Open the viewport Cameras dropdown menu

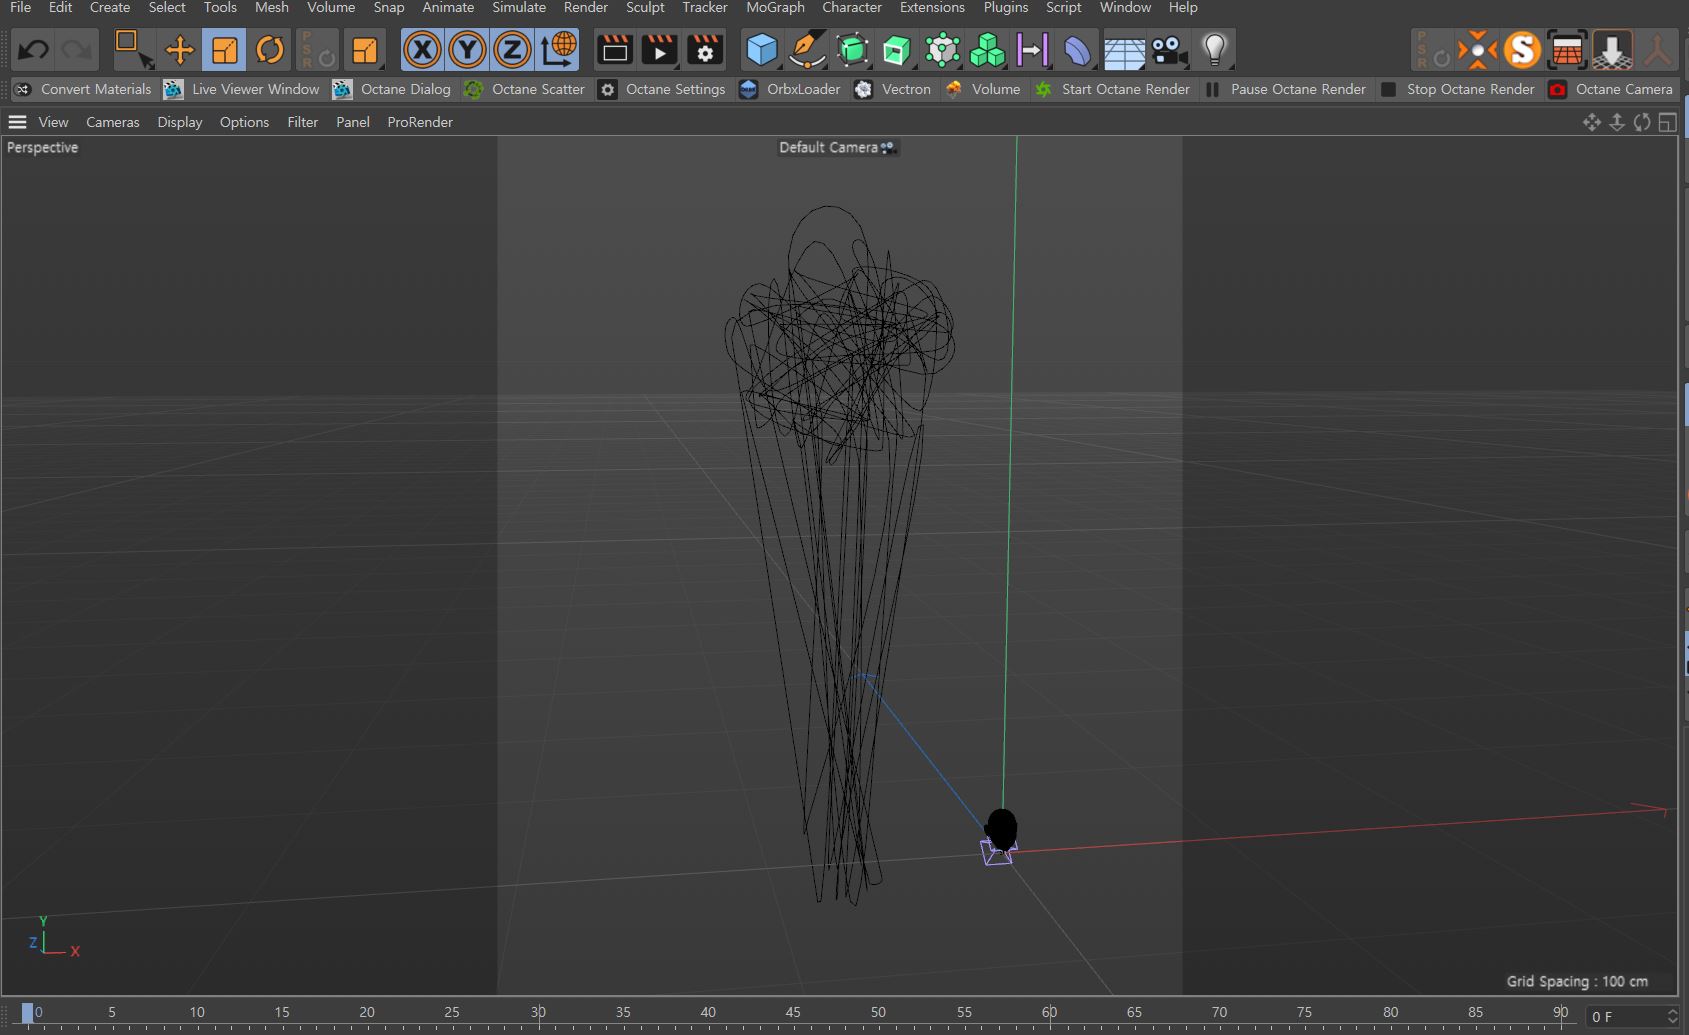(112, 122)
